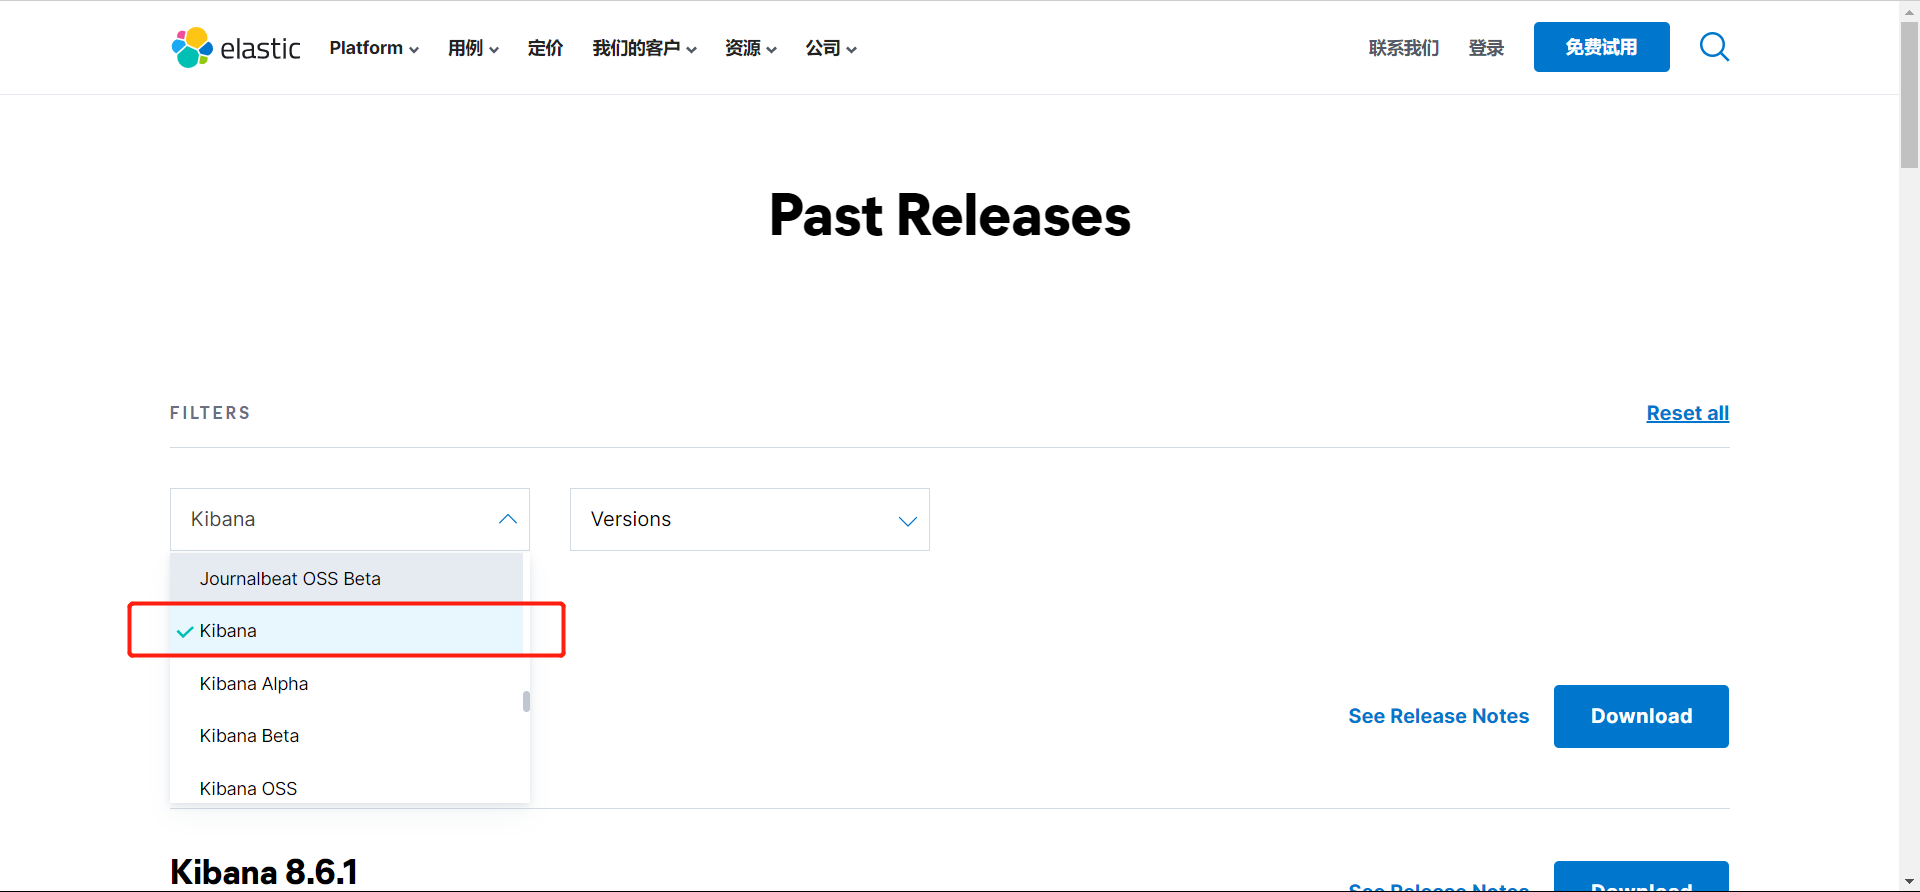Click the Kibana 8.6.1 heading

264,872
